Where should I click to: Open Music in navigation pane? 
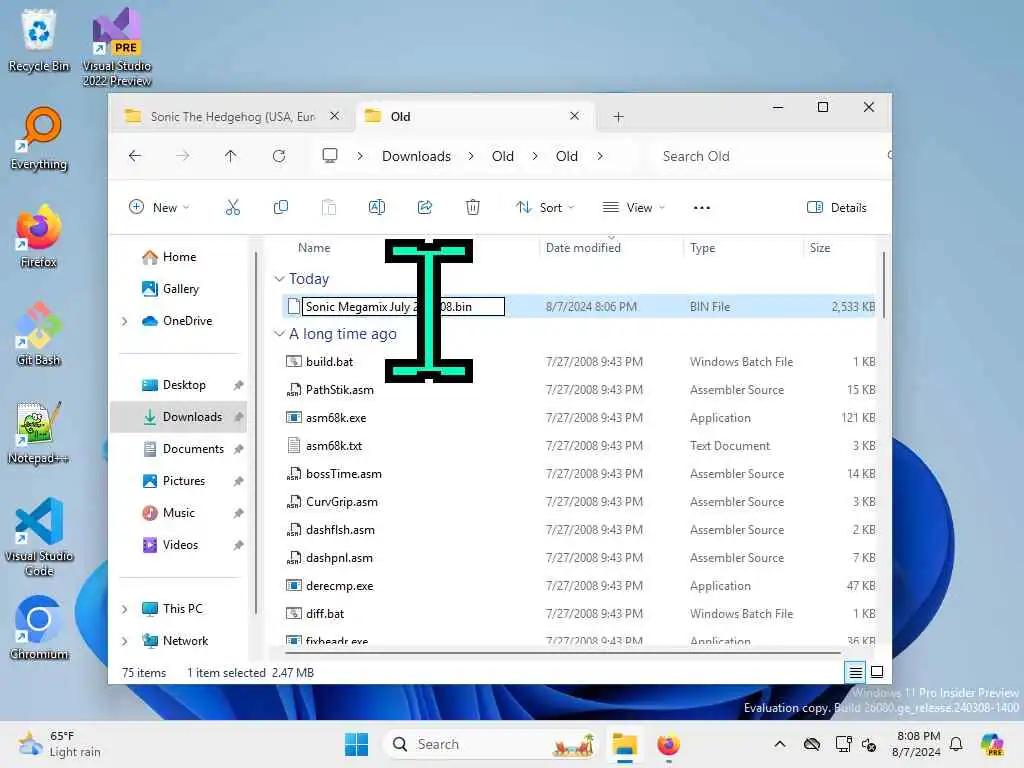coord(178,513)
